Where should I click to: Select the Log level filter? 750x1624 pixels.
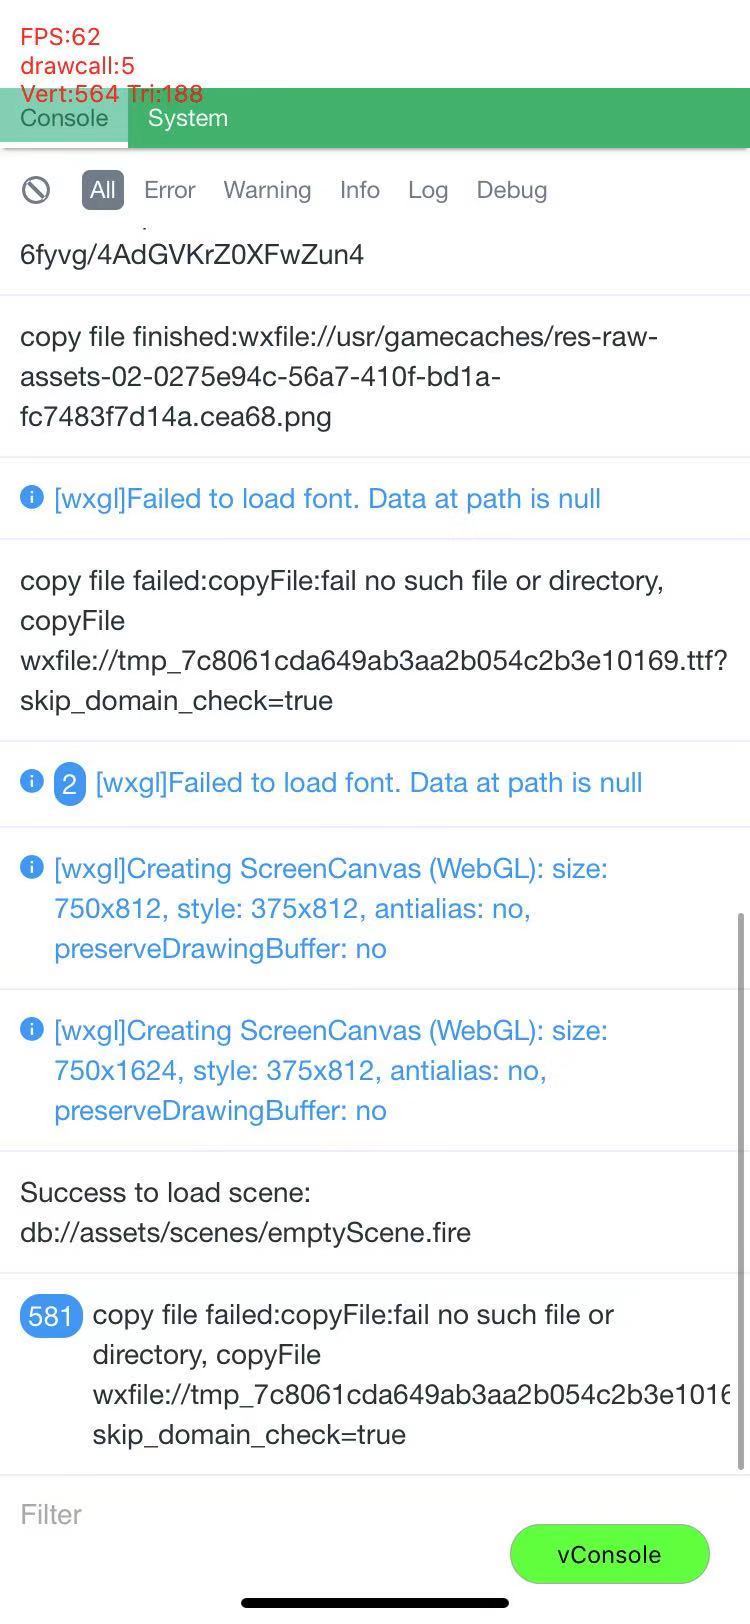(427, 190)
